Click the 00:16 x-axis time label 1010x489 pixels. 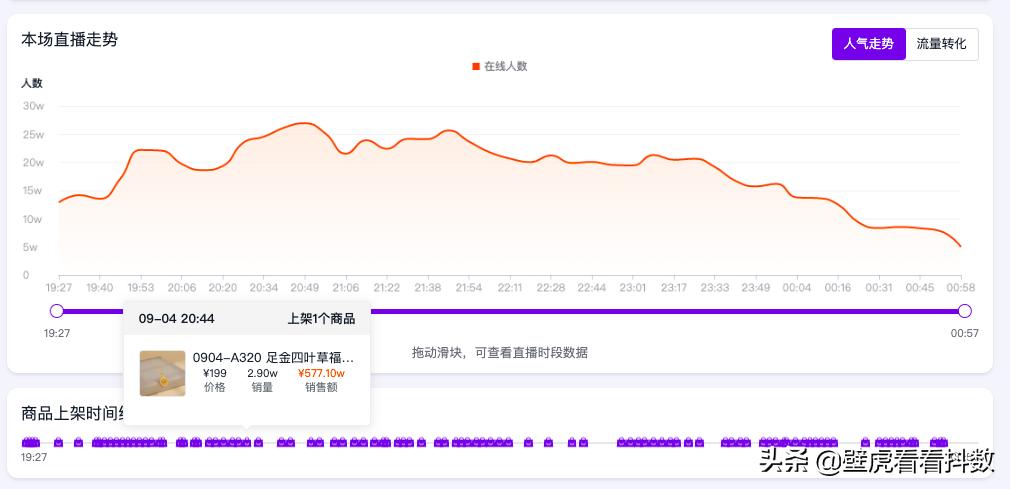(x=837, y=288)
